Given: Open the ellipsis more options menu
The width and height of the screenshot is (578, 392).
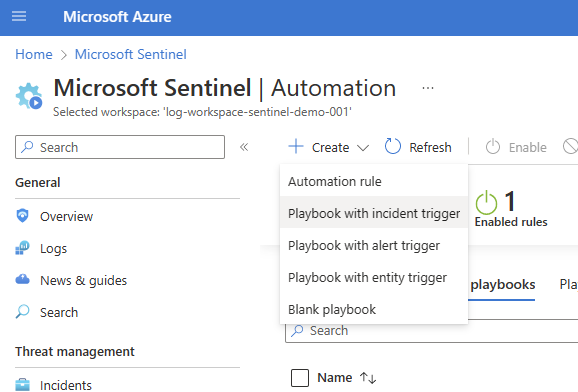Looking at the screenshot, I should [428, 88].
